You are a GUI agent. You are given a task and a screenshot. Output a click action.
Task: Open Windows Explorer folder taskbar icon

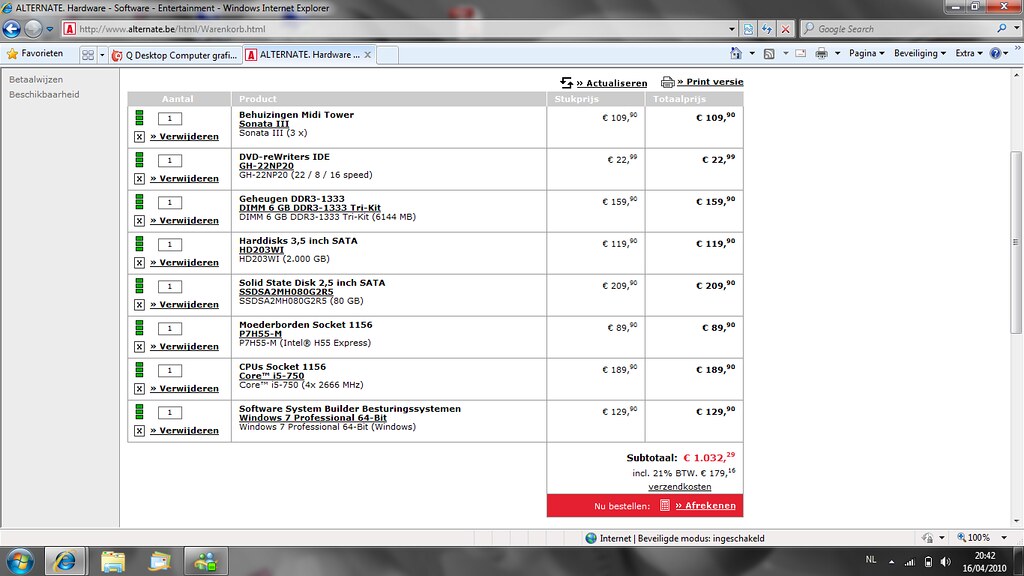coord(113,561)
